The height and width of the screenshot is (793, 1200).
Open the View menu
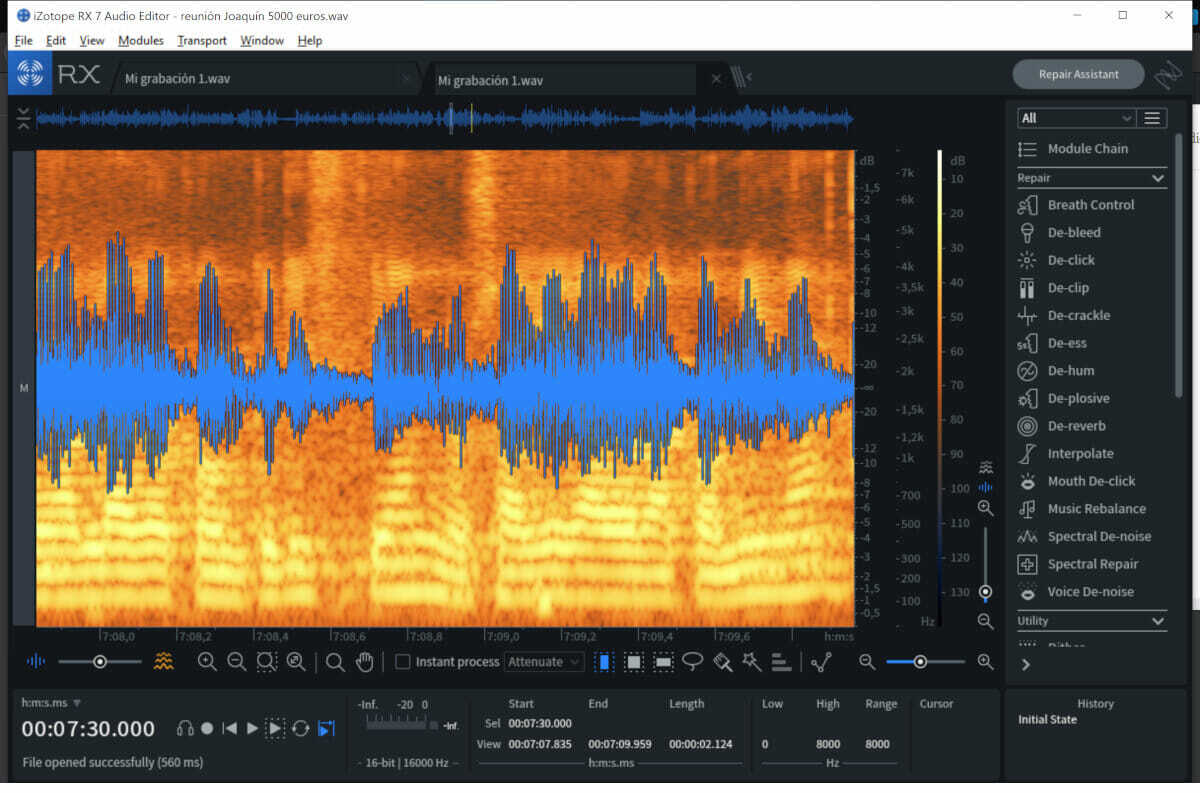92,41
